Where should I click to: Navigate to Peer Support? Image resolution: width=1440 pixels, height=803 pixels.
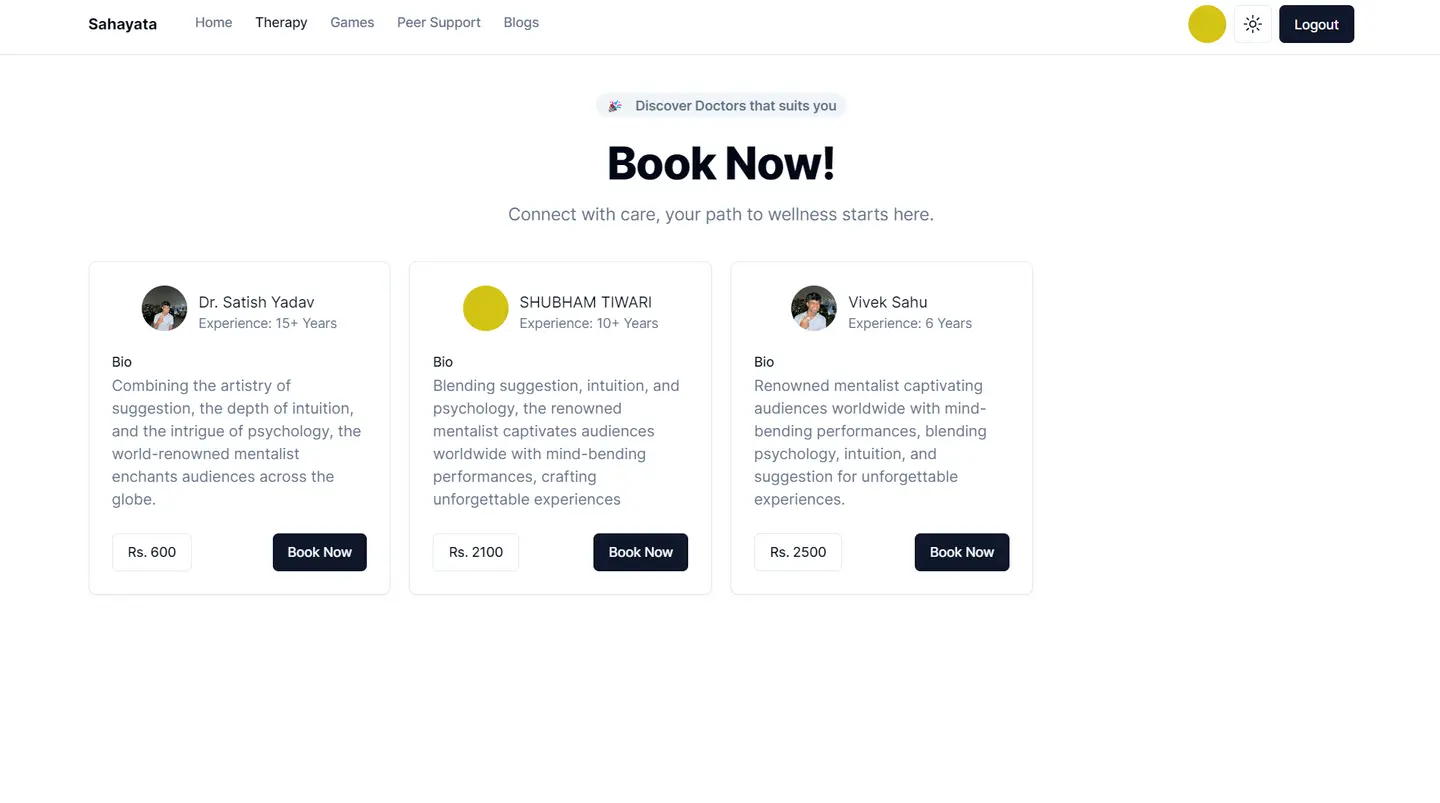(438, 22)
